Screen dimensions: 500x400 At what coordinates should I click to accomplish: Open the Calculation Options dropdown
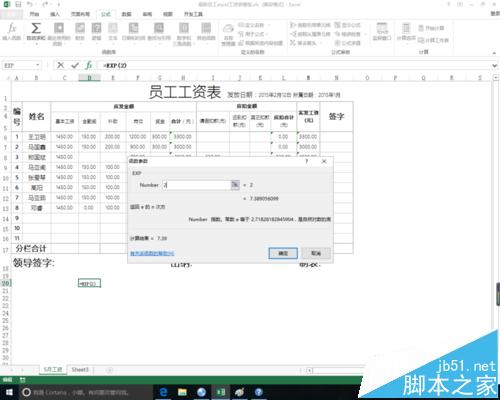pos(406,32)
